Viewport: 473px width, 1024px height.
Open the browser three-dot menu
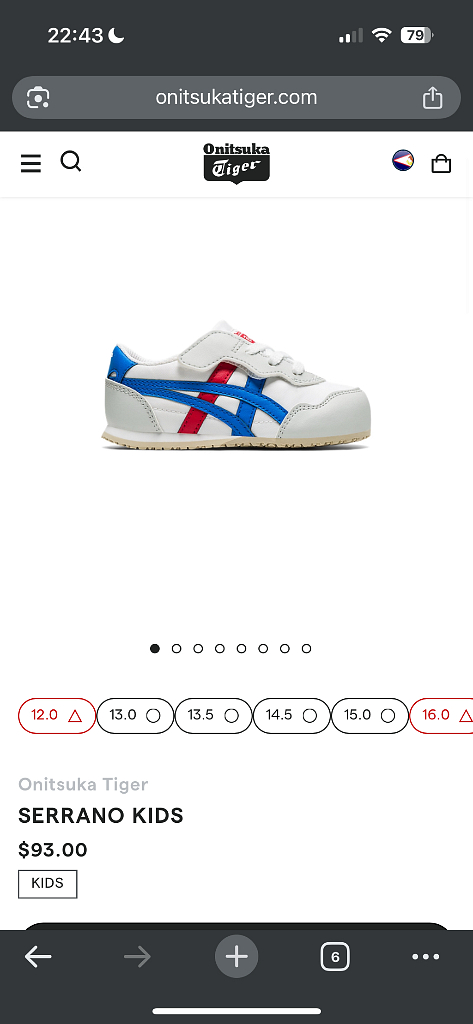click(426, 957)
